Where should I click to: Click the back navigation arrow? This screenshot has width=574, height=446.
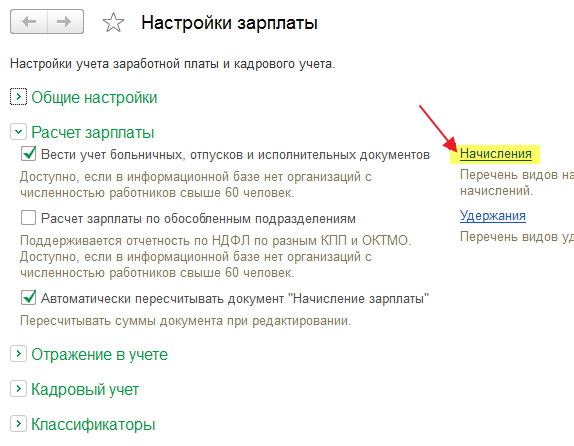pos(29,22)
